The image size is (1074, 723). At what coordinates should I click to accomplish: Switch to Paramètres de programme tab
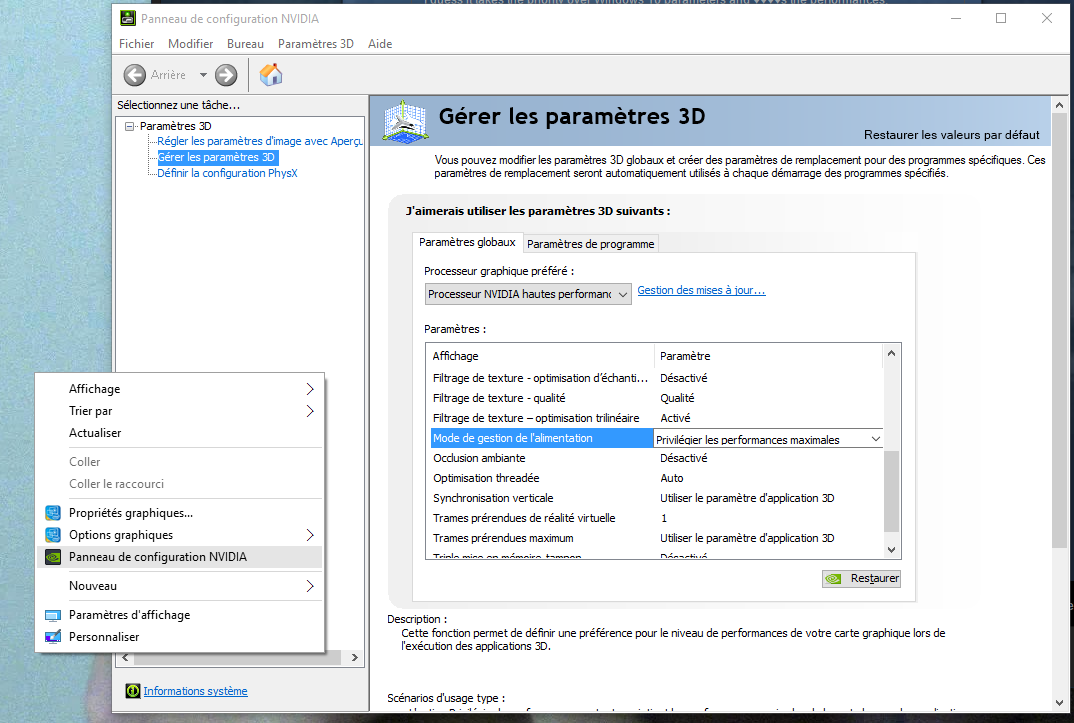pos(590,244)
